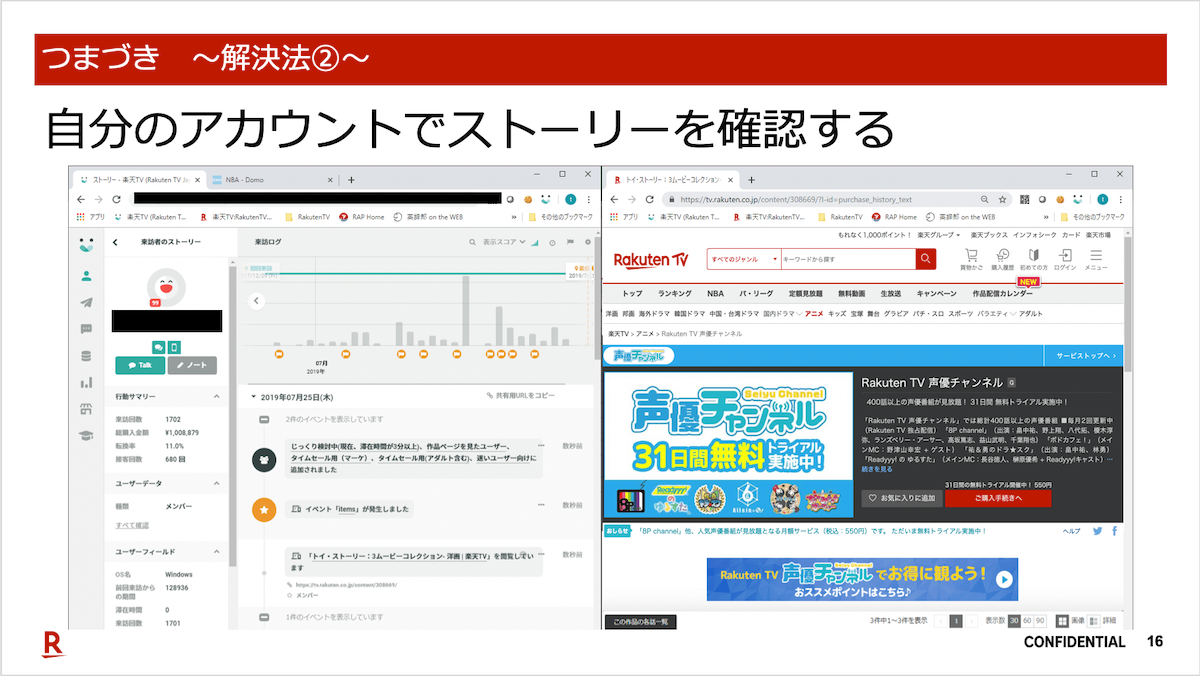Click the search magnifier in the 来訪ログ header
1200x676 pixels.
[x=474, y=242]
